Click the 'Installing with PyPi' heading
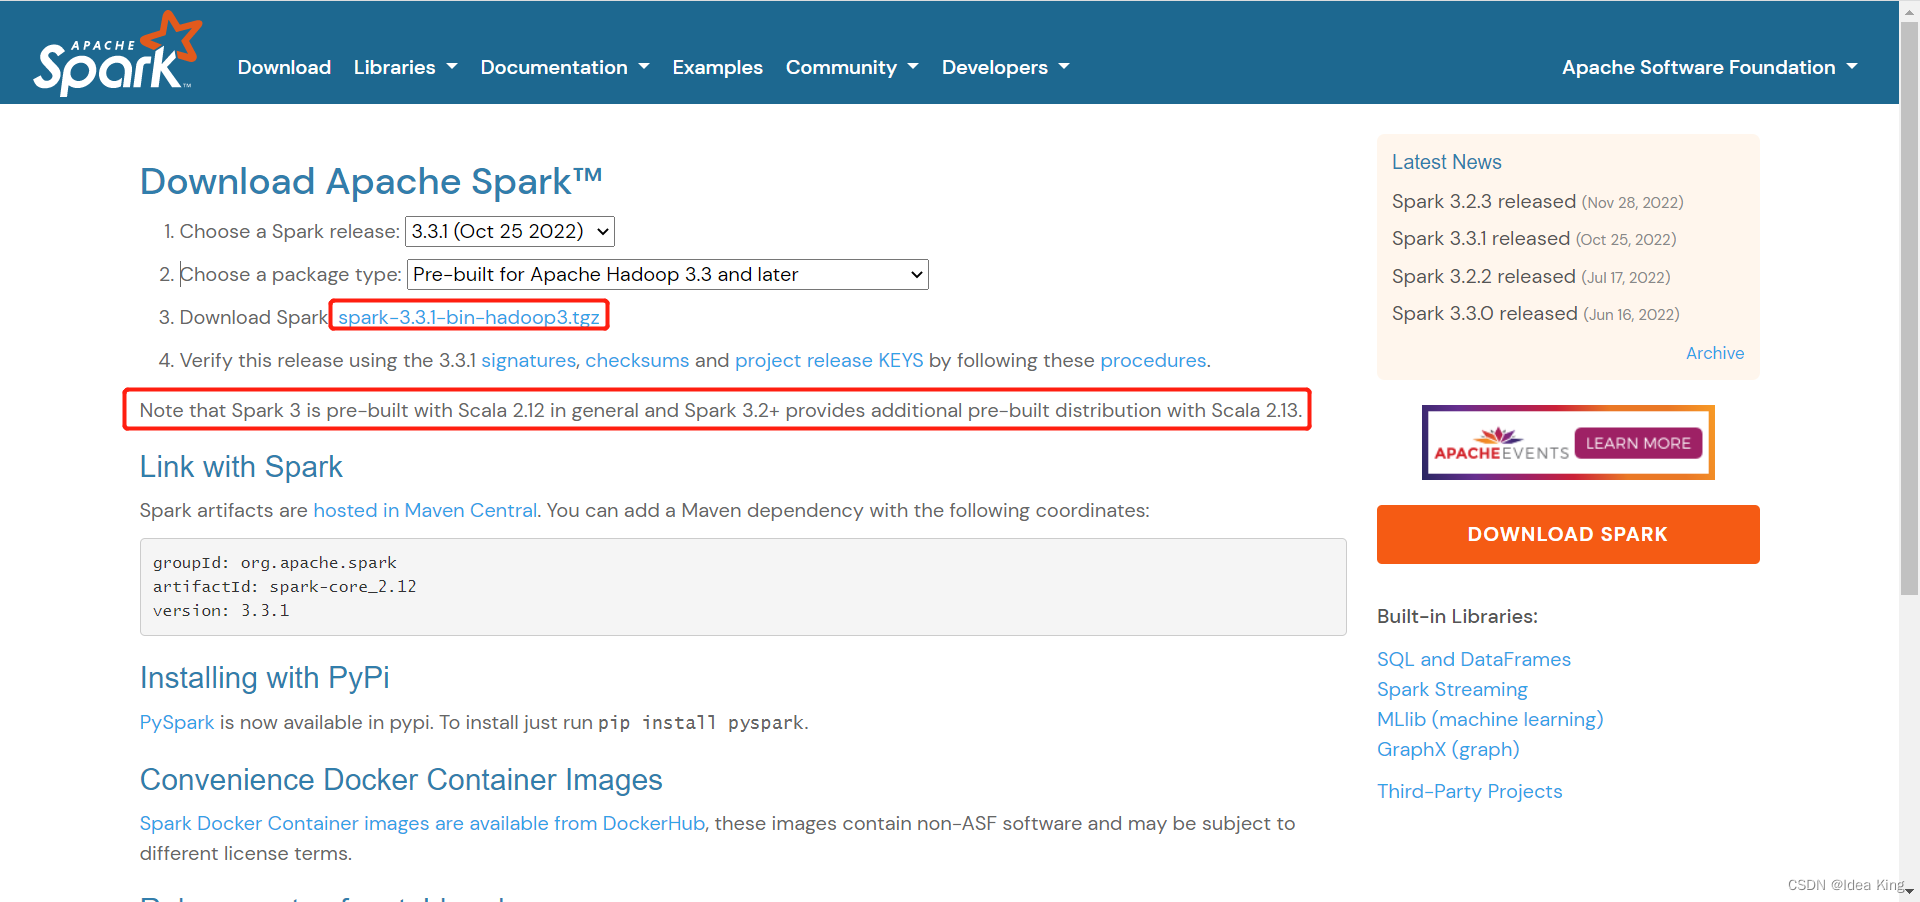Image resolution: width=1920 pixels, height=902 pixels. coord(264,678)
